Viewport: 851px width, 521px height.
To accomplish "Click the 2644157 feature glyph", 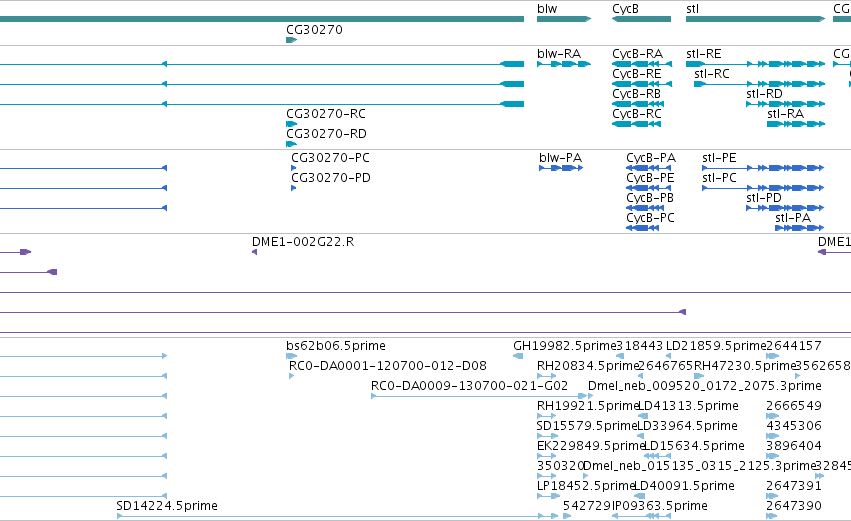I will (772, 356).
